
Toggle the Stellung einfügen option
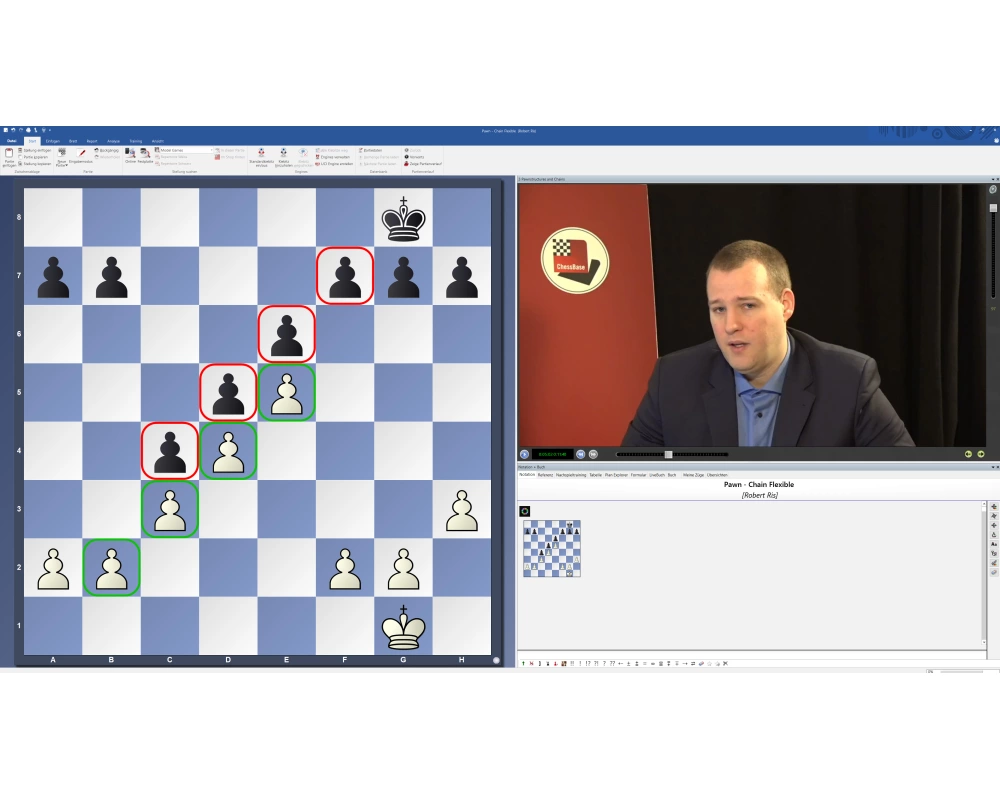(34, 150)
